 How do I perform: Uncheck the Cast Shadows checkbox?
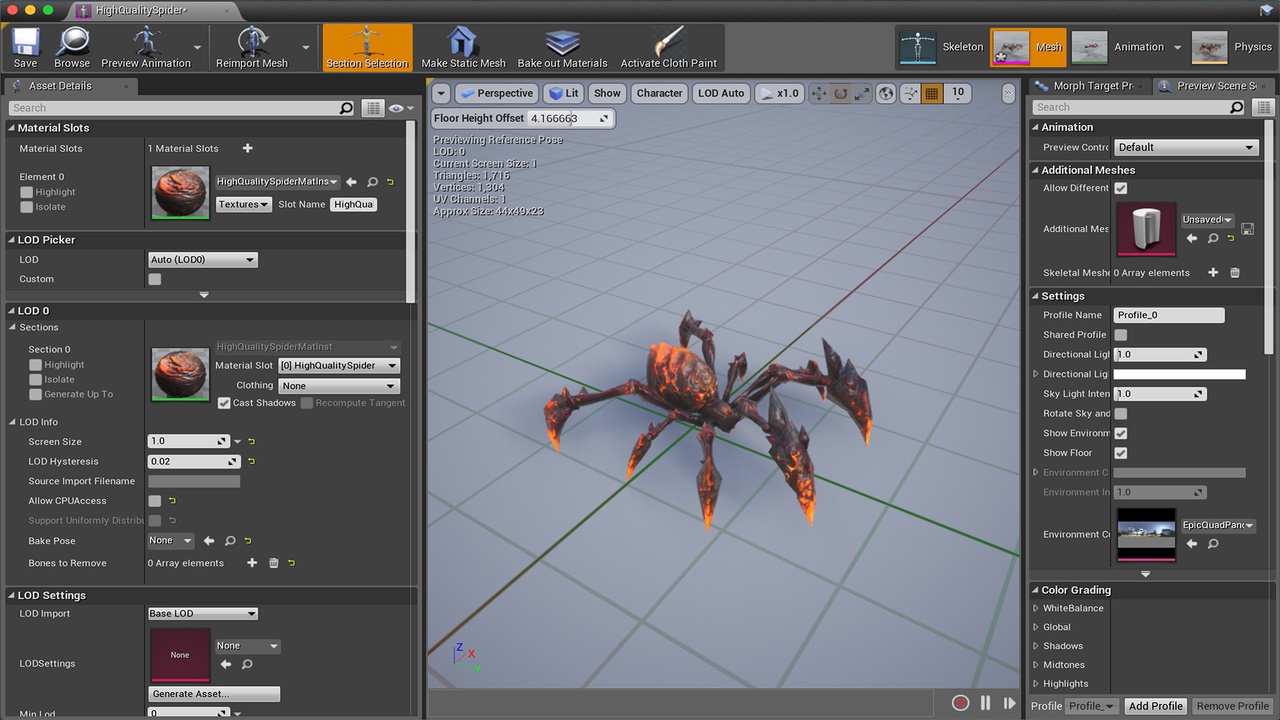[224, 403]
